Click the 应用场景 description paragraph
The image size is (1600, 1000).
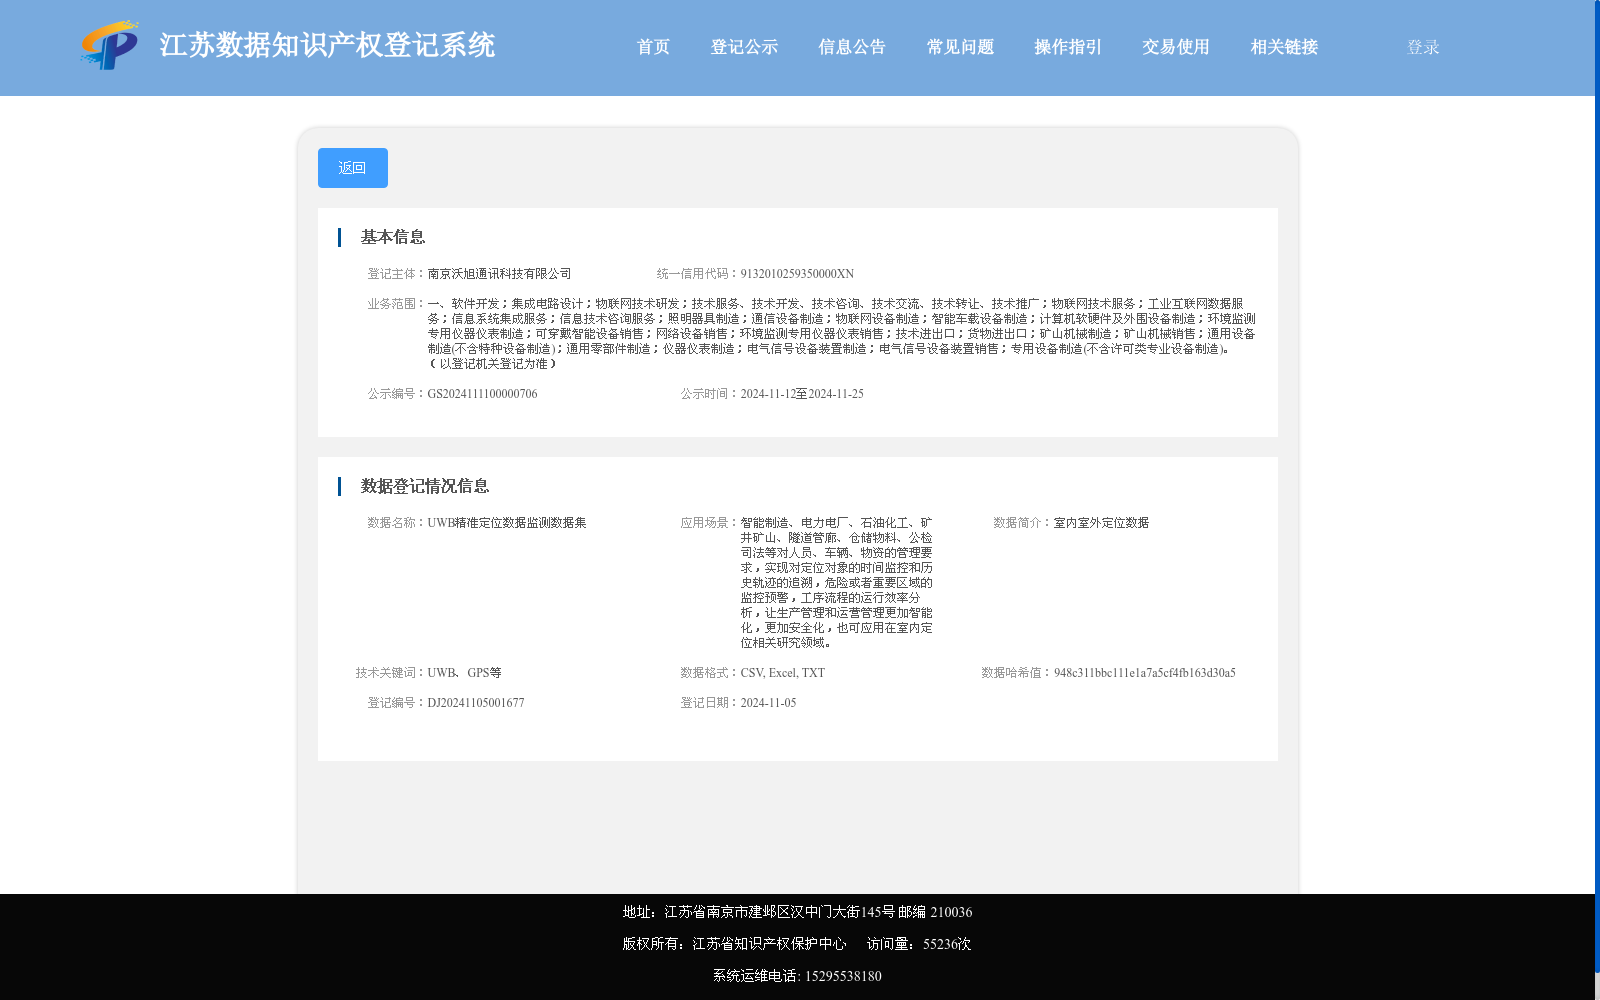click(x=837, y=583)
